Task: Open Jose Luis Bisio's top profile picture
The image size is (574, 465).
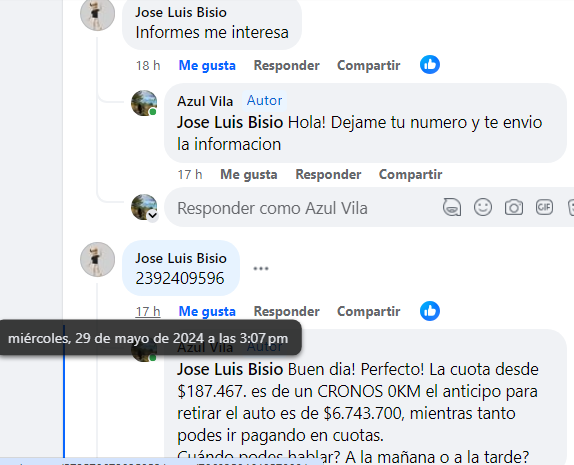Action: [x=97, y=14]
